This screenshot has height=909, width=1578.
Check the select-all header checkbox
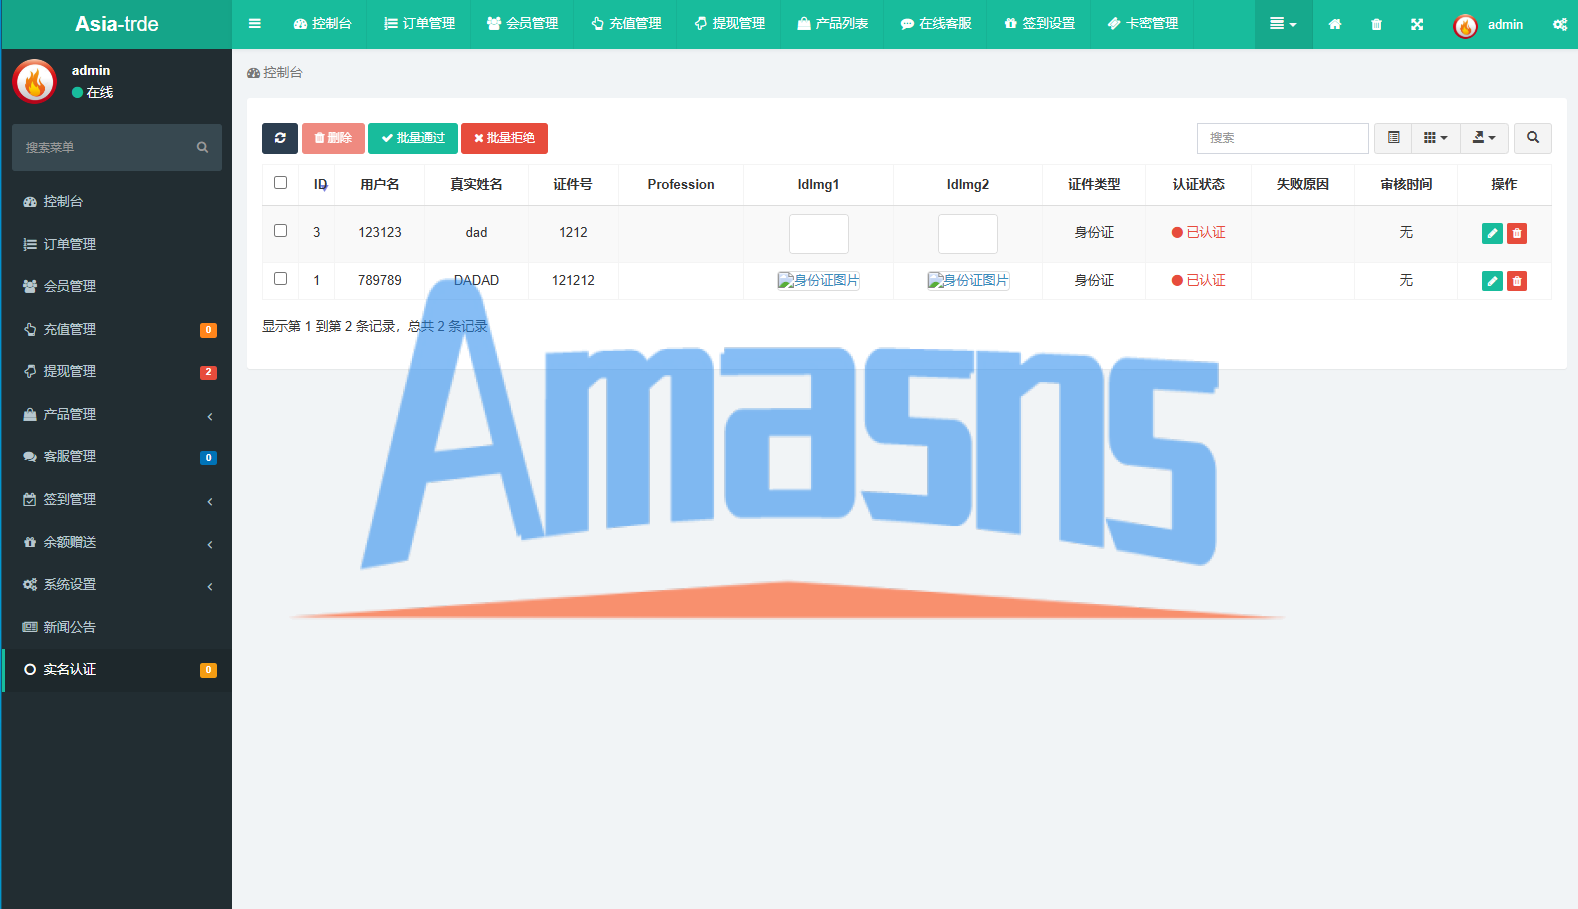coord(280,183)
